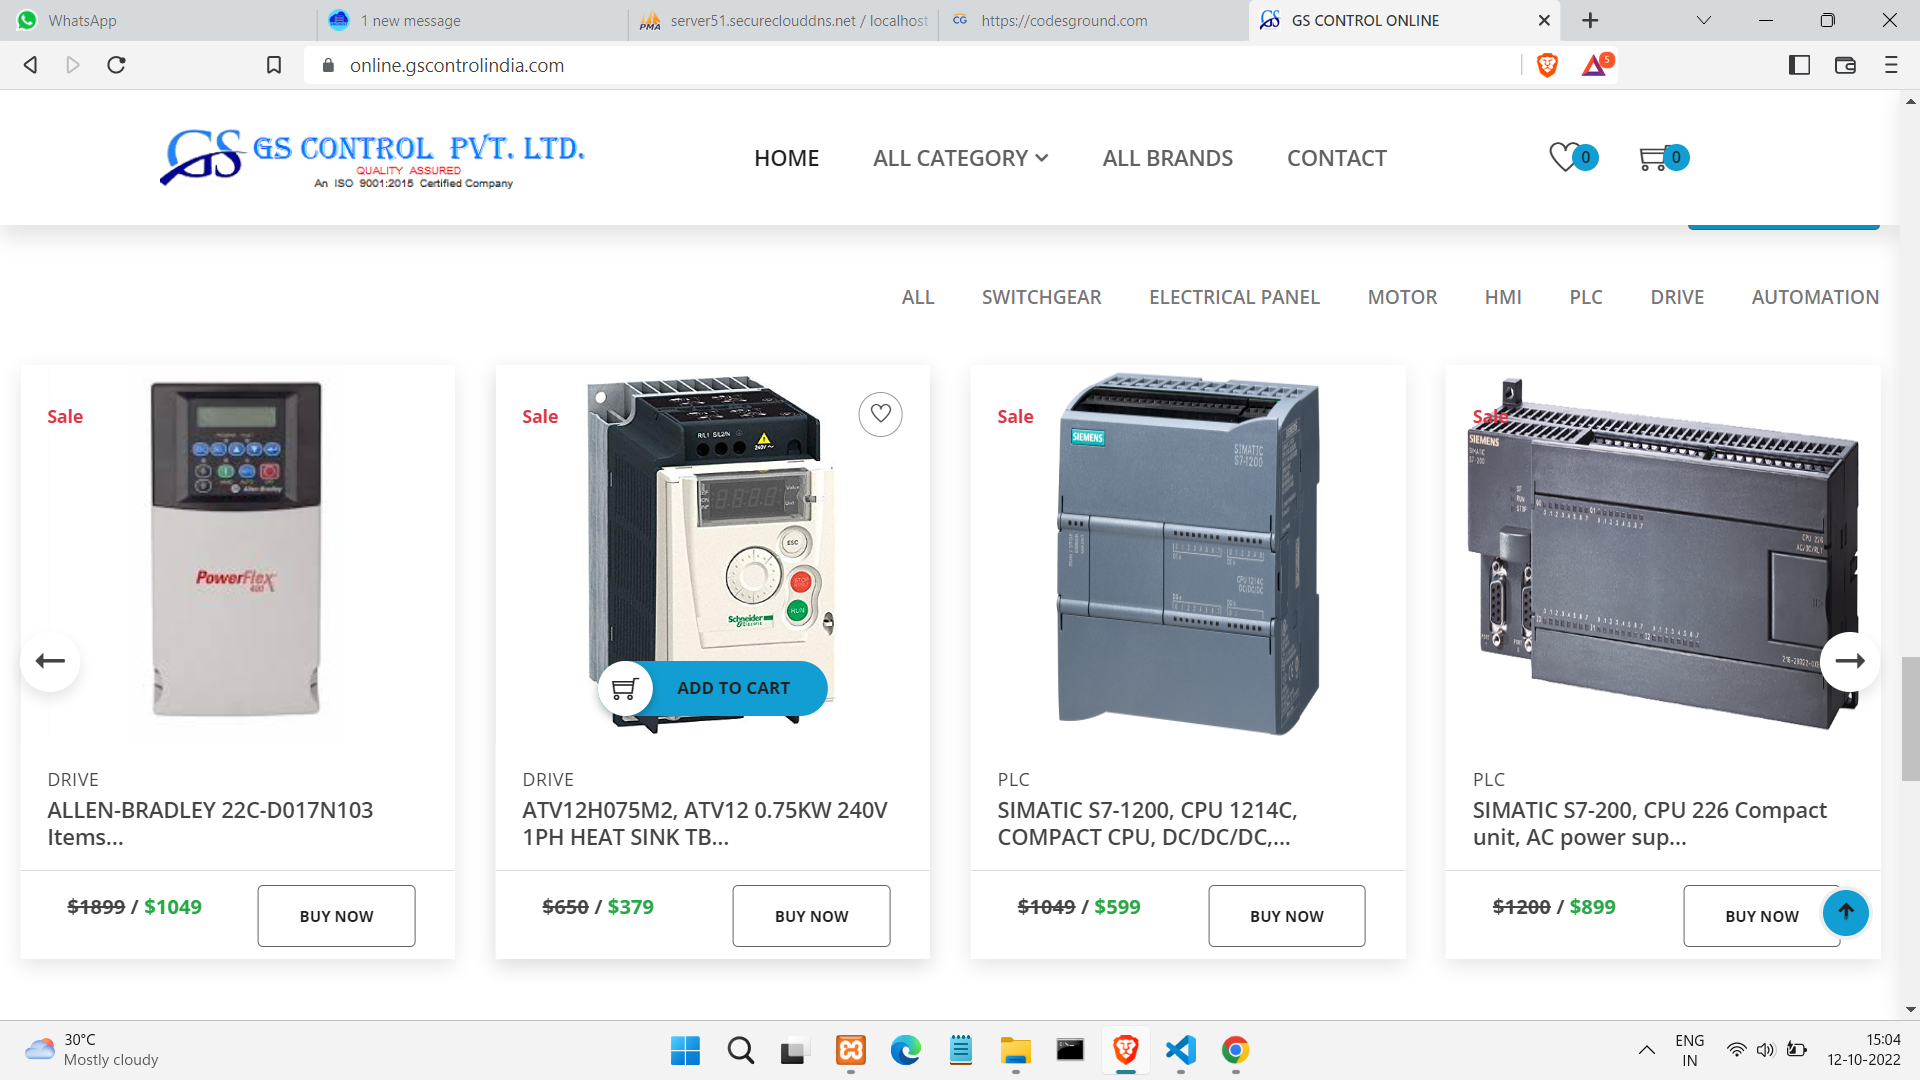
Task: Open XAMPP from the taskbar
Action: click(x=851, y=1050)
